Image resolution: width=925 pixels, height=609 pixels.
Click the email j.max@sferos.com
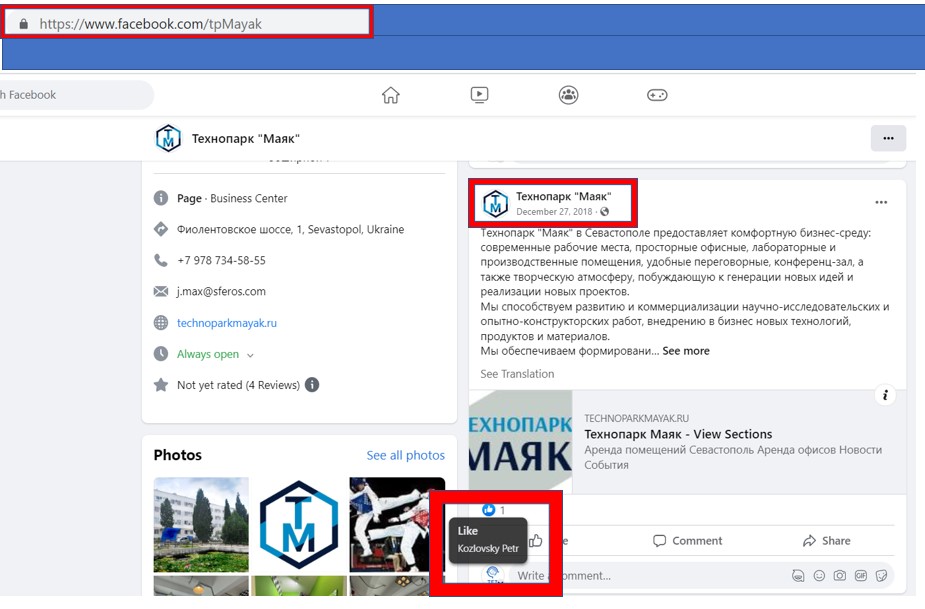pos(221,292)
